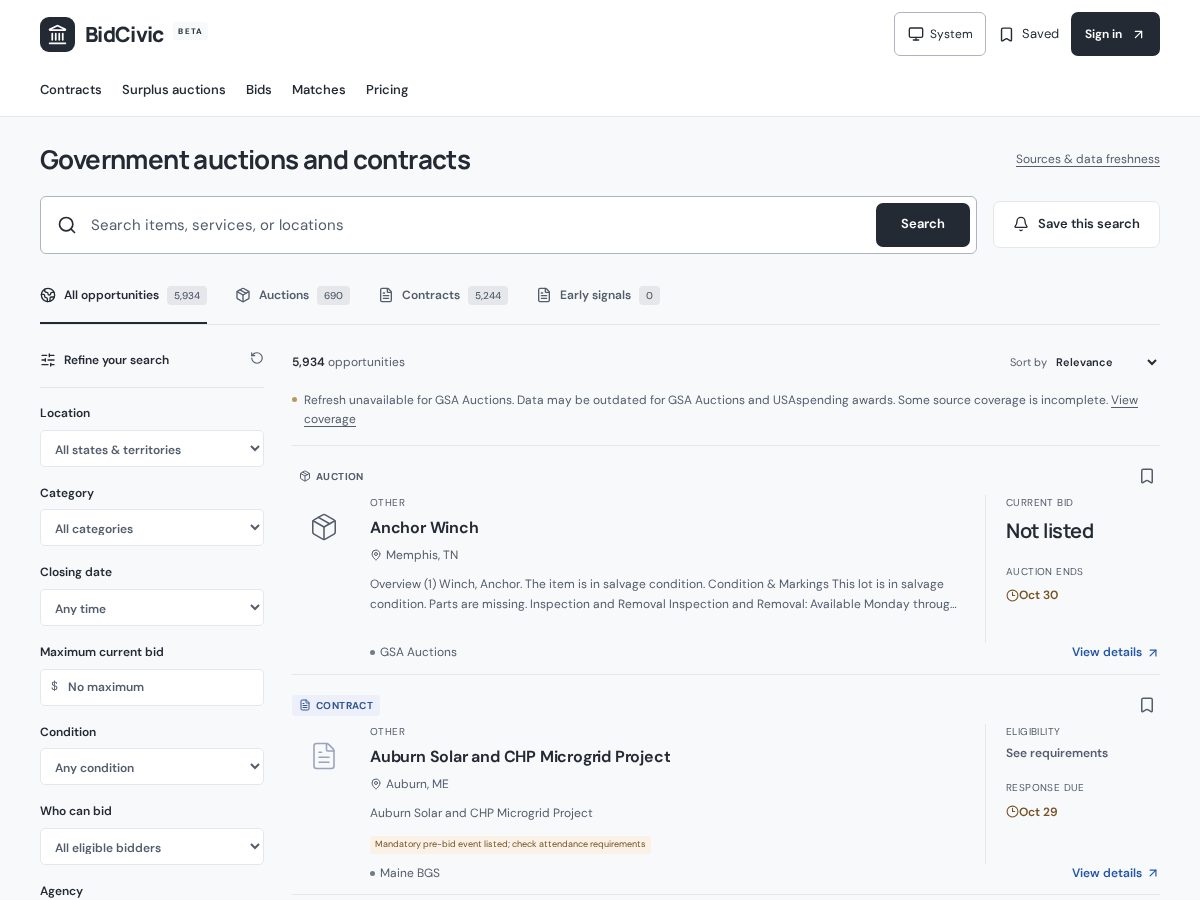The height and width of the screenshot is (900, 1200).
Task: Click the monitor icon in System button
Action: point(916,34)
